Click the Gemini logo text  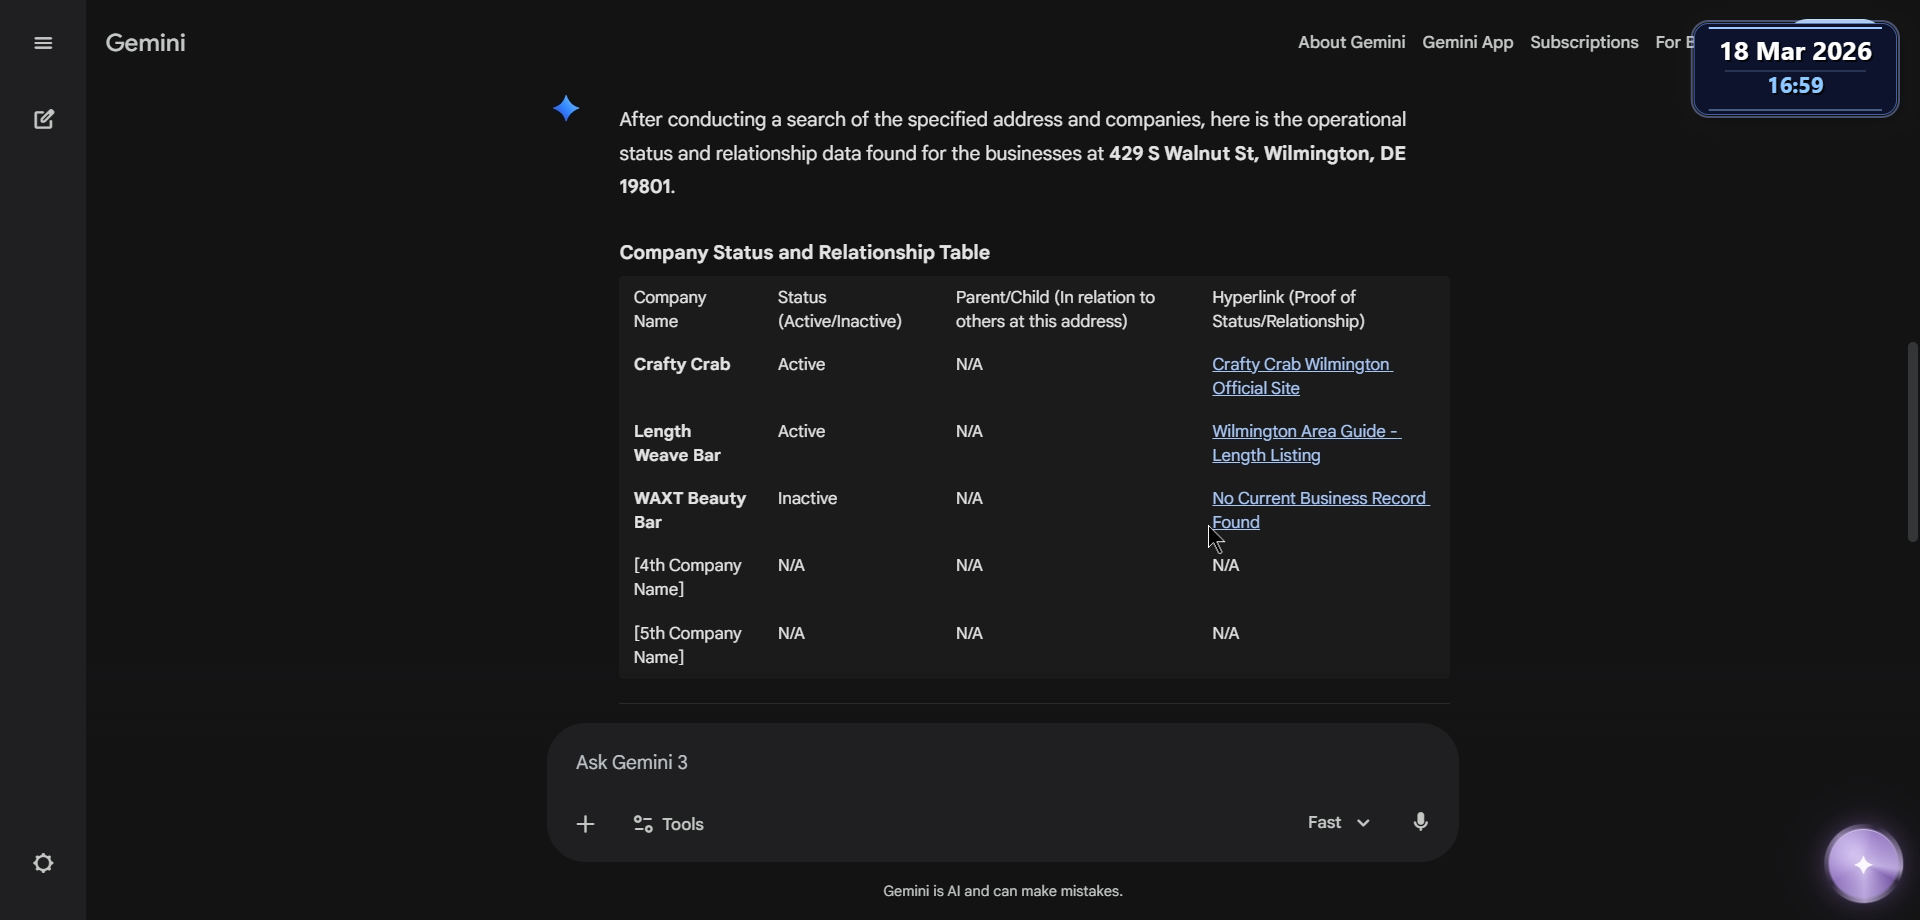146,43
